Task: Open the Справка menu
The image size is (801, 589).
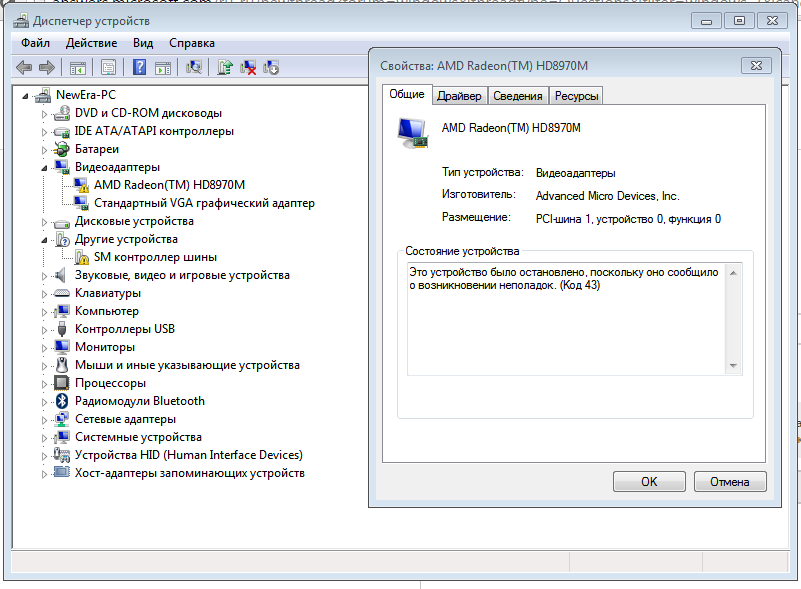Action: point(192,43)
